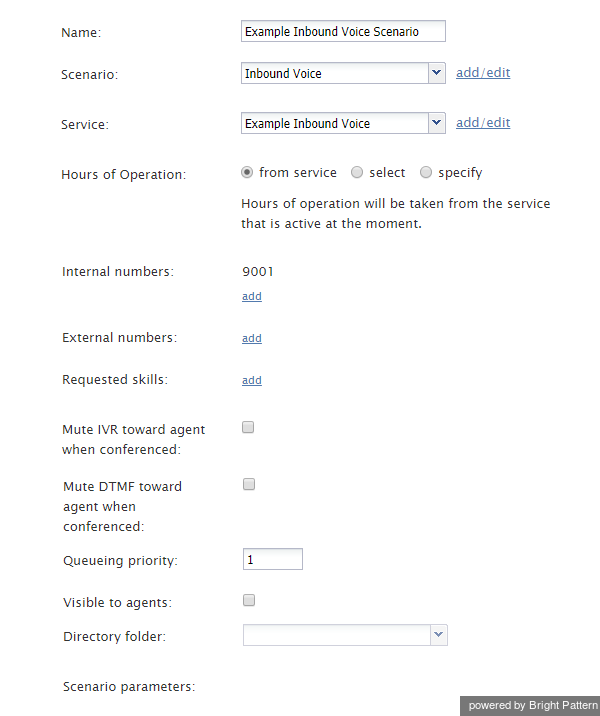
Task: Click the powered by Bright Pattern badge
Action: point(532,706)
